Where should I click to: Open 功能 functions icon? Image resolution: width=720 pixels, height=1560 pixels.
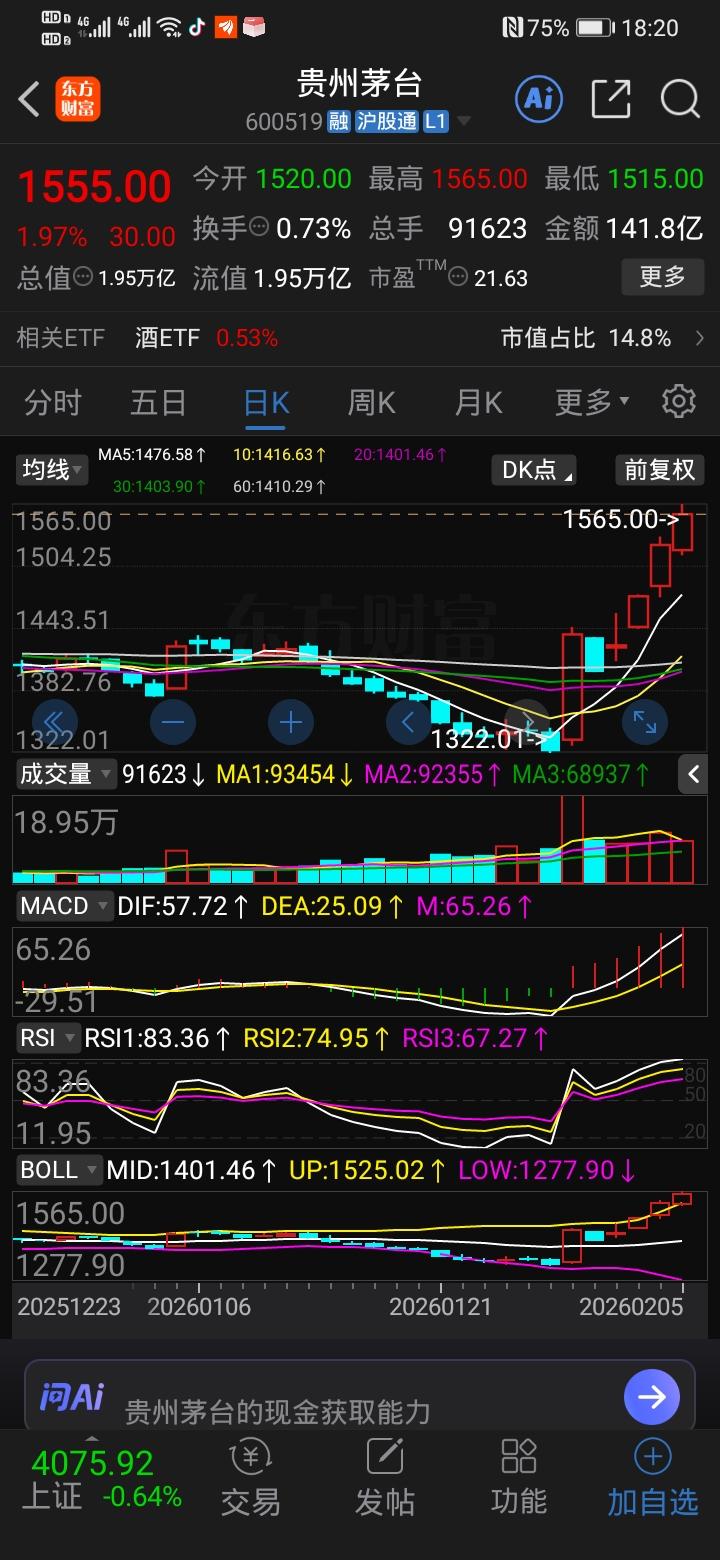click(x=519, y=1479)
